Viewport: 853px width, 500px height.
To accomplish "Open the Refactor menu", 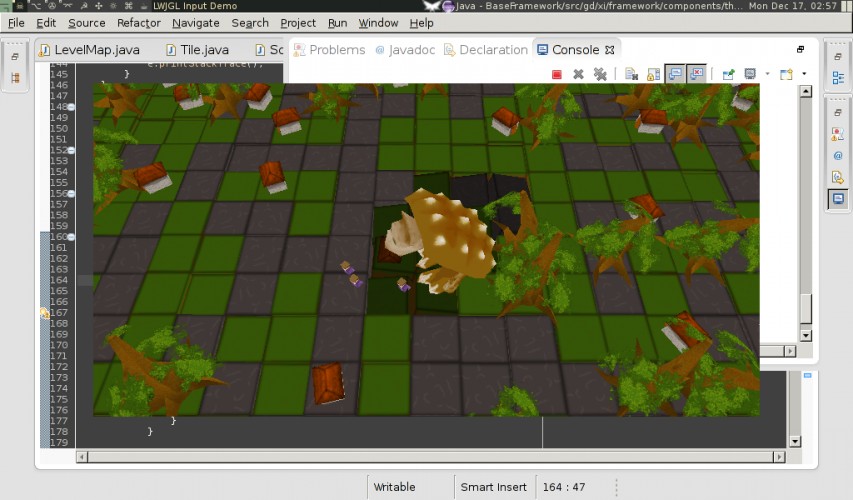I will pyautogui.click(x=139, y=23).
